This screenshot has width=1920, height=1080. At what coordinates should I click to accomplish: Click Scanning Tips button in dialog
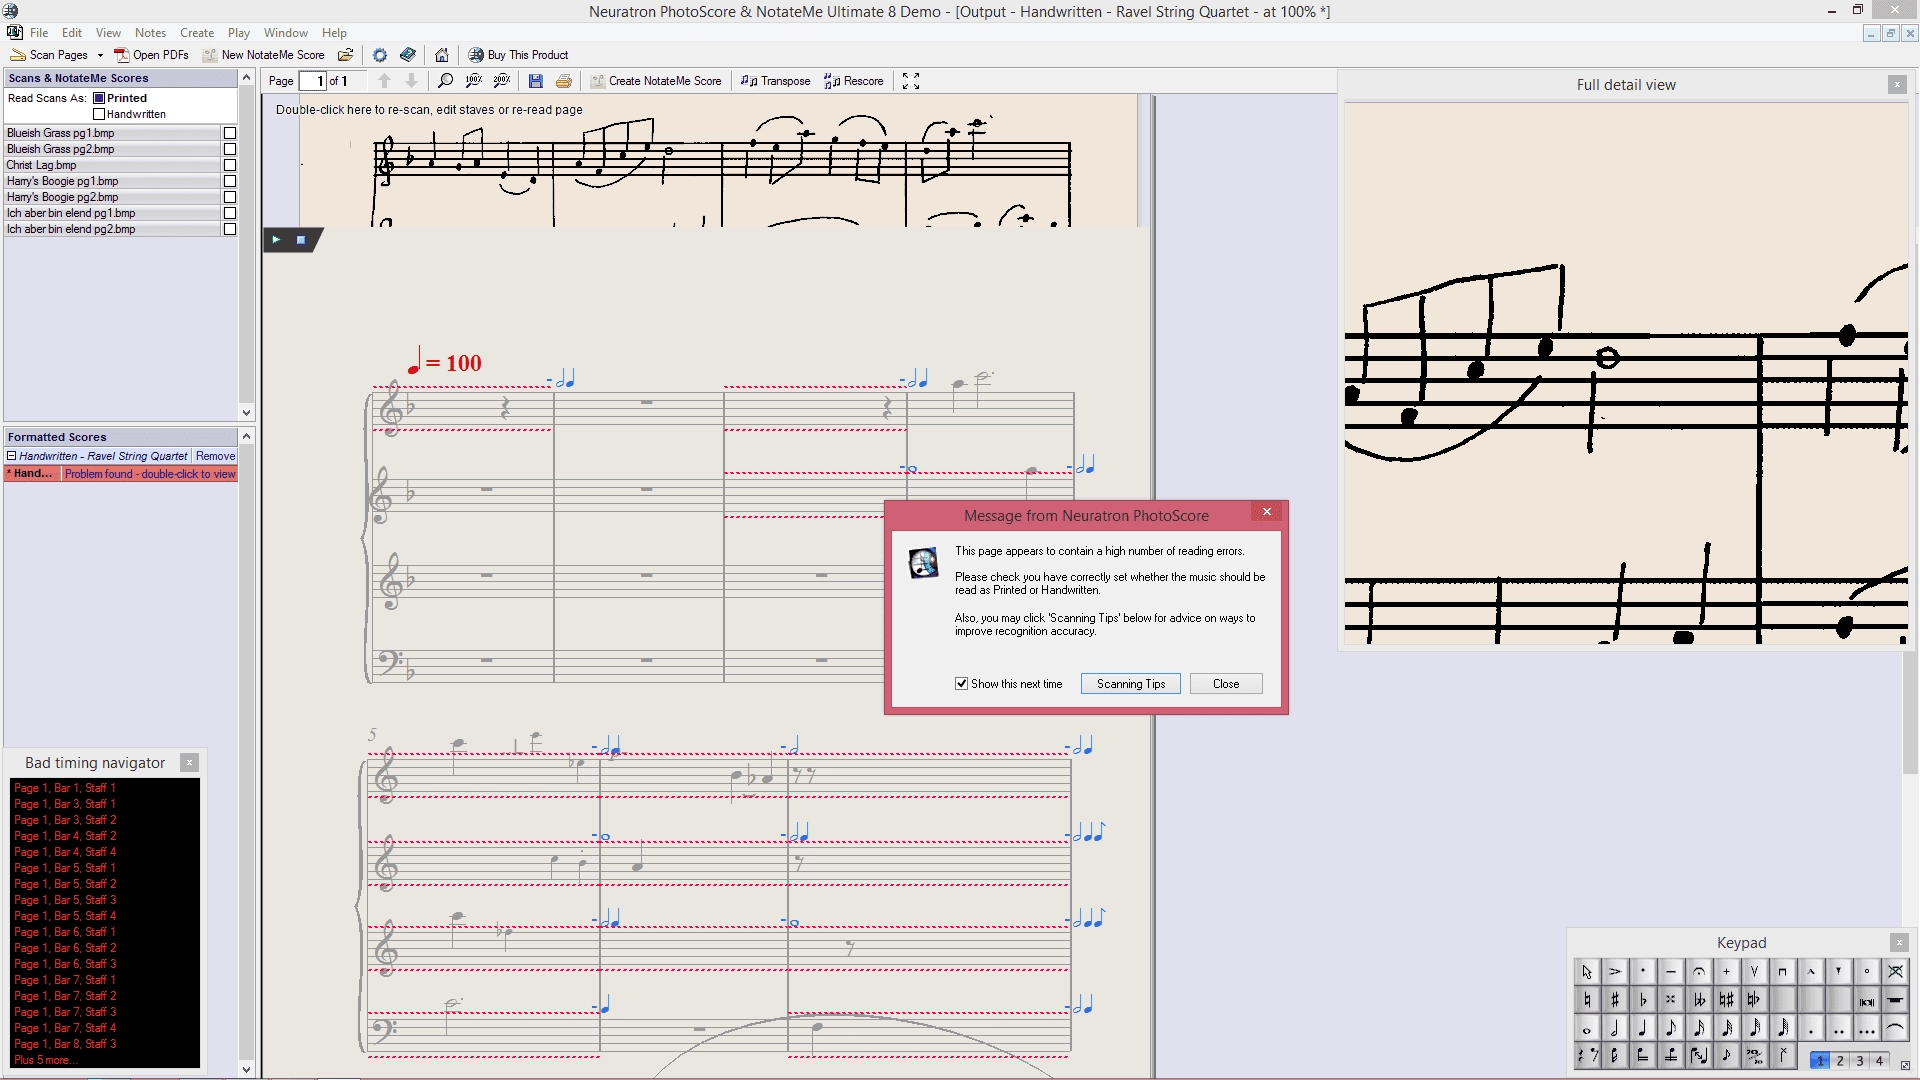[x=1131, y=684]
